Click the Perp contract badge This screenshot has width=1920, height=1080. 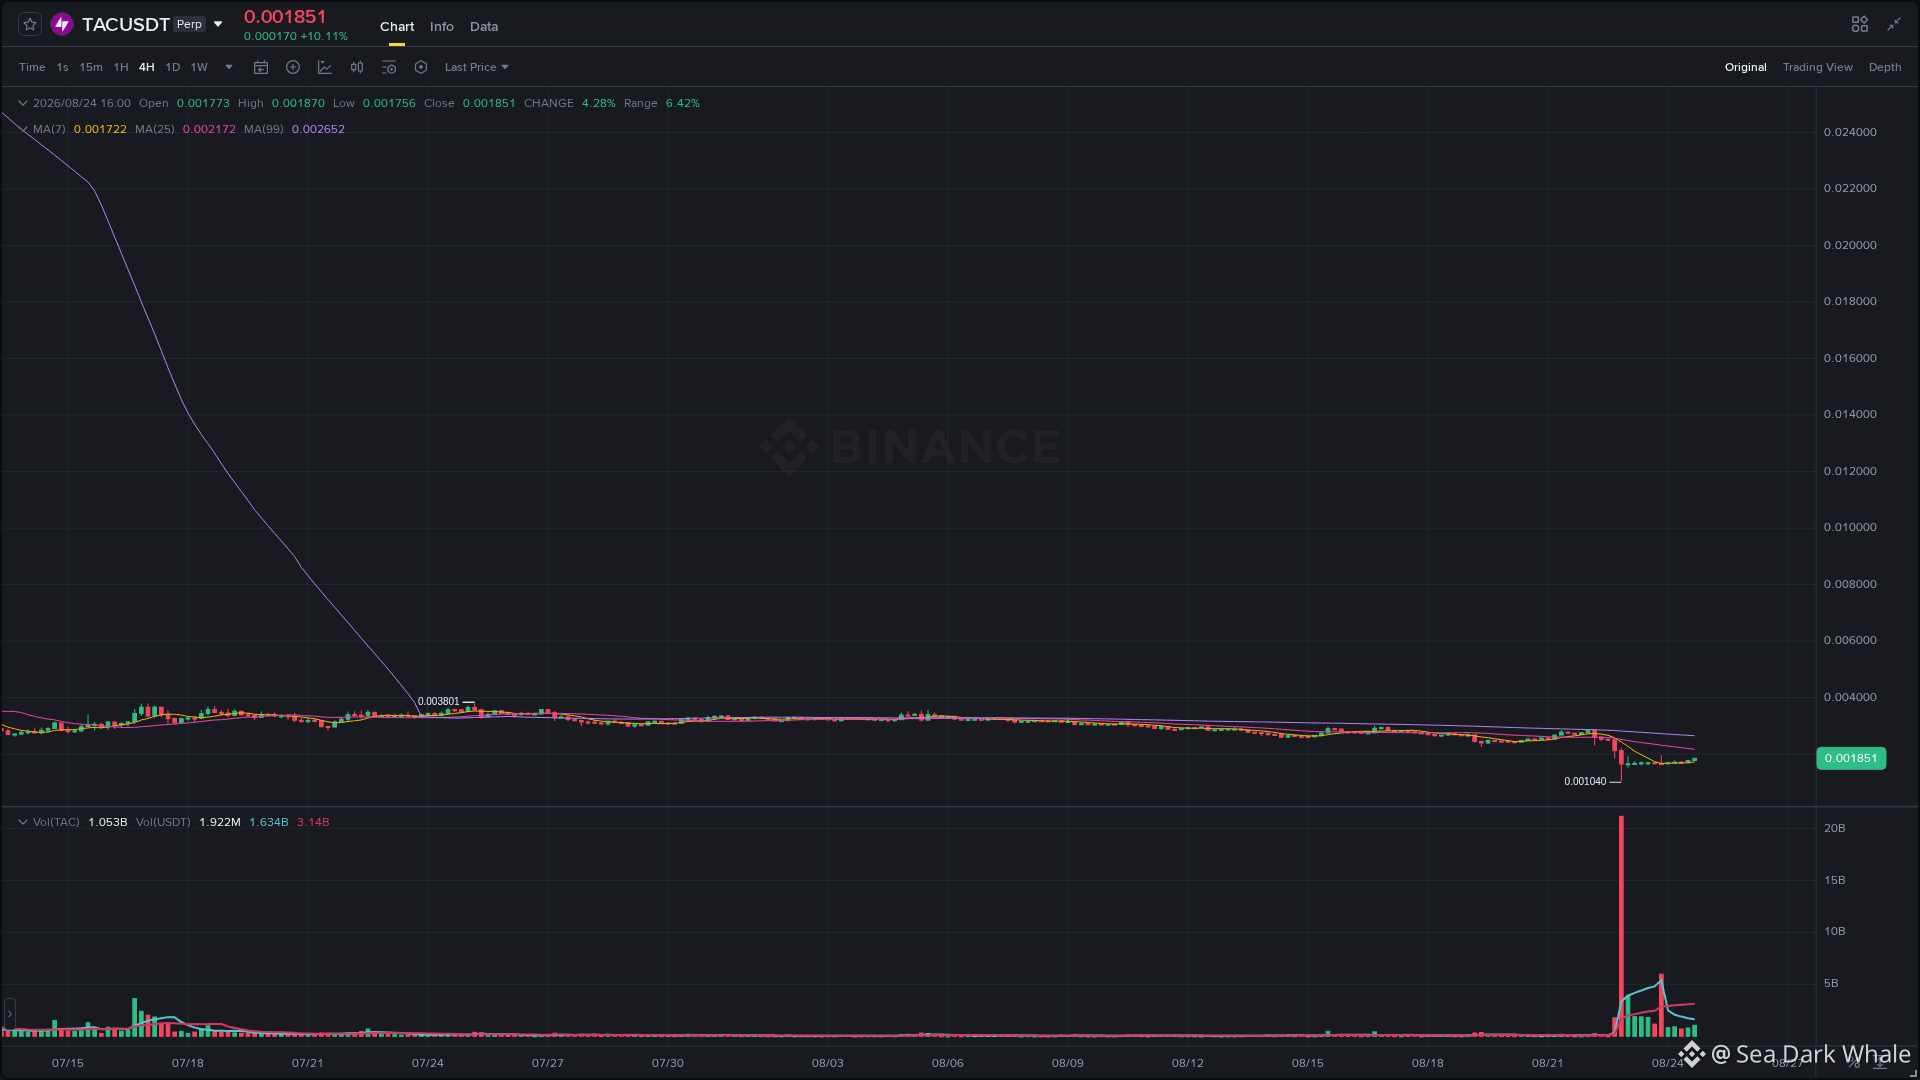[x=189, y=24]
